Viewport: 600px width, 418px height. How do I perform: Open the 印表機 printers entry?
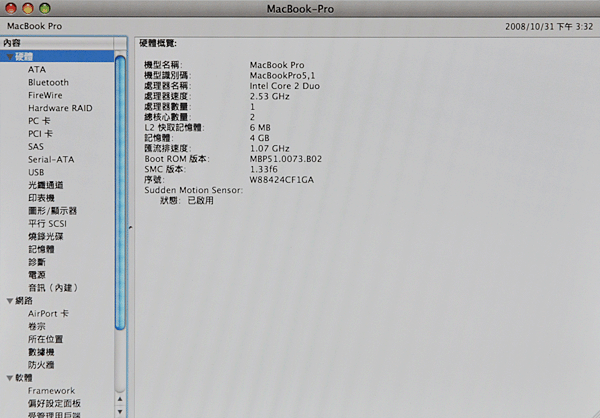(41, 198)
